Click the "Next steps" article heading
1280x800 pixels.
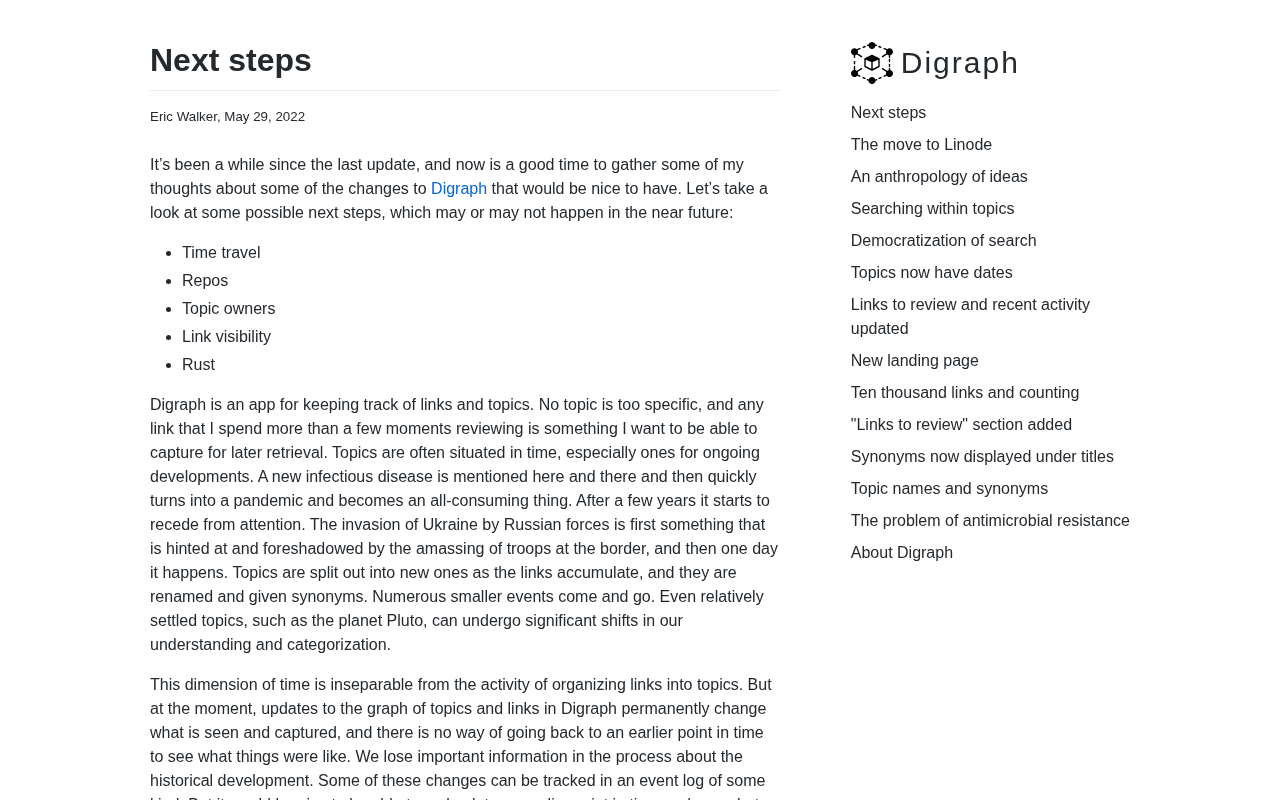(231, 61)
